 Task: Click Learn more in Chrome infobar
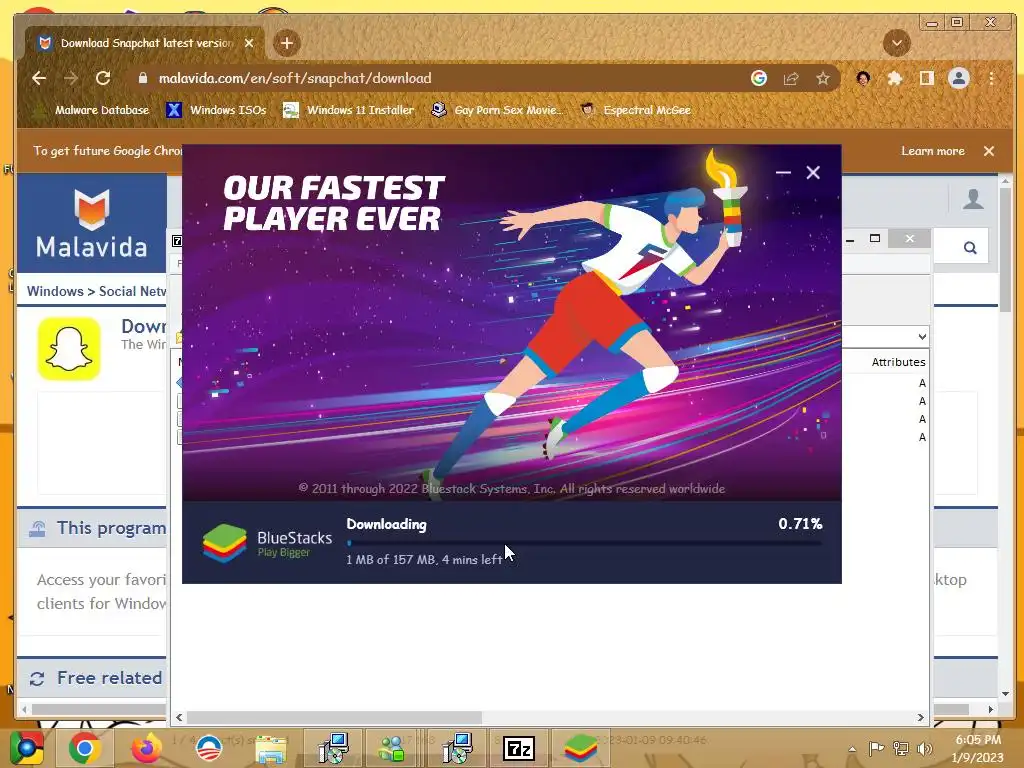[933, 151]
